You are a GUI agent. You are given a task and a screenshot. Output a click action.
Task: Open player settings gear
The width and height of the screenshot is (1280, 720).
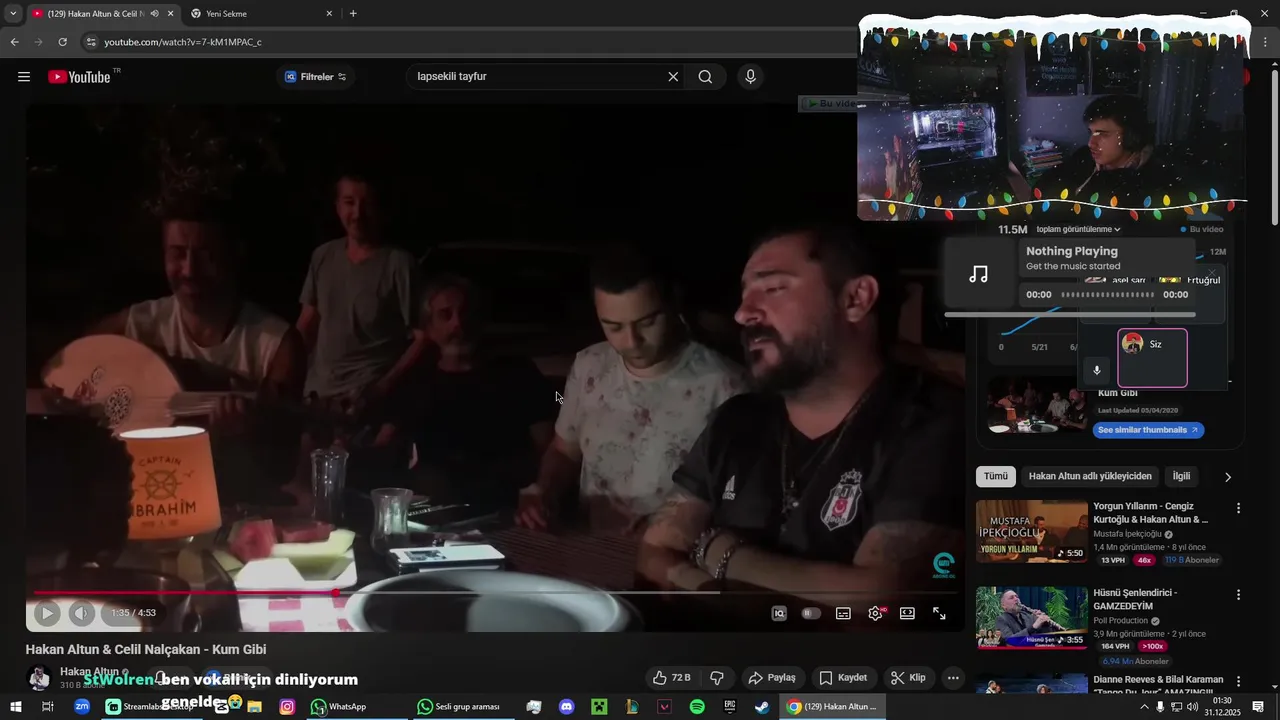(x=875, y=613)
